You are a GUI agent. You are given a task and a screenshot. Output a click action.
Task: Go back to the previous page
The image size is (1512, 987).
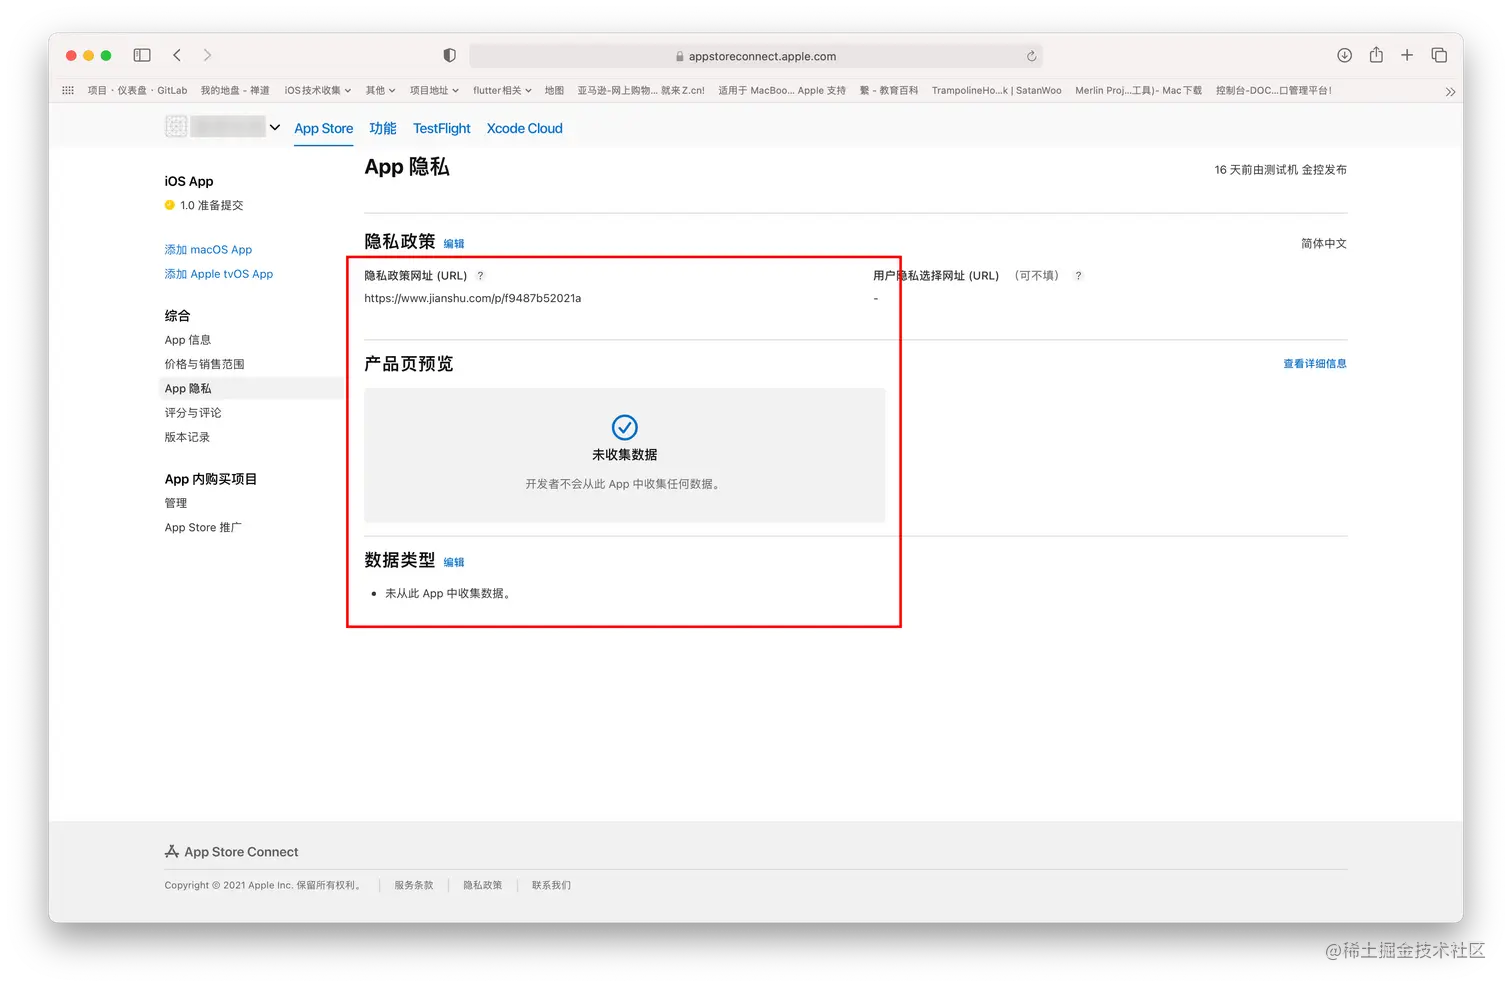tap(177, 55)
